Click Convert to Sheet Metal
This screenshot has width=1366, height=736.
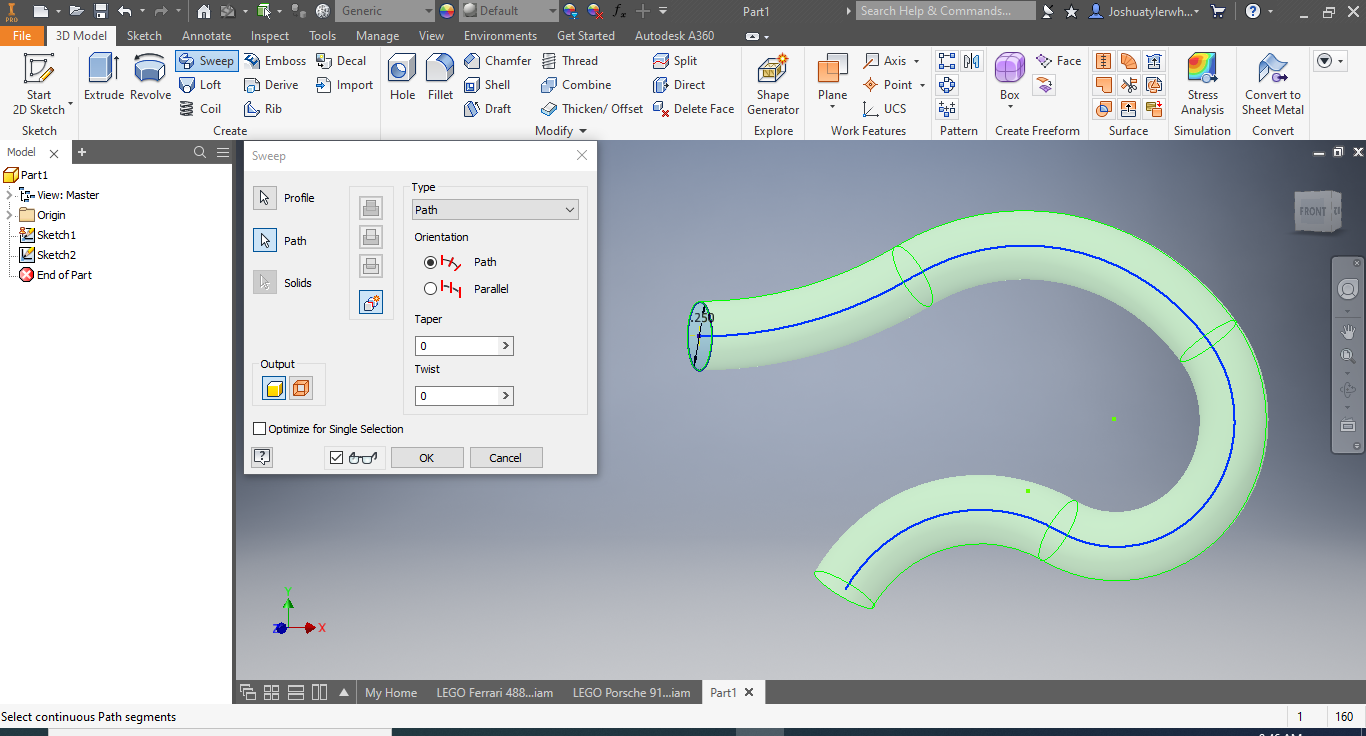pos(1272,85)
